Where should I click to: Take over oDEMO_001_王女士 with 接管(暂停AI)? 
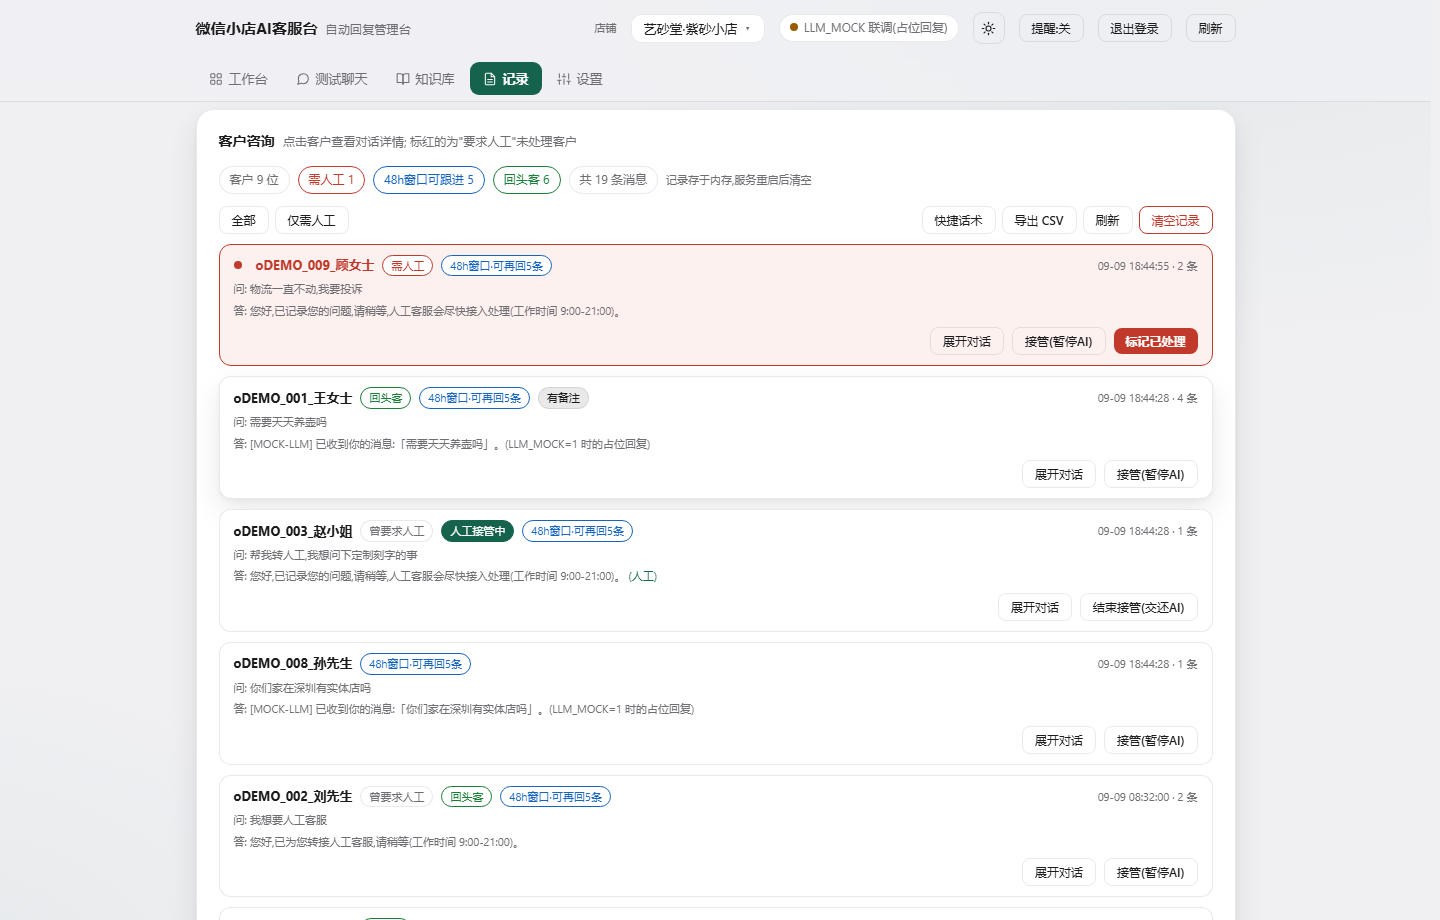pyautogui.click(x=1150, y=474)
